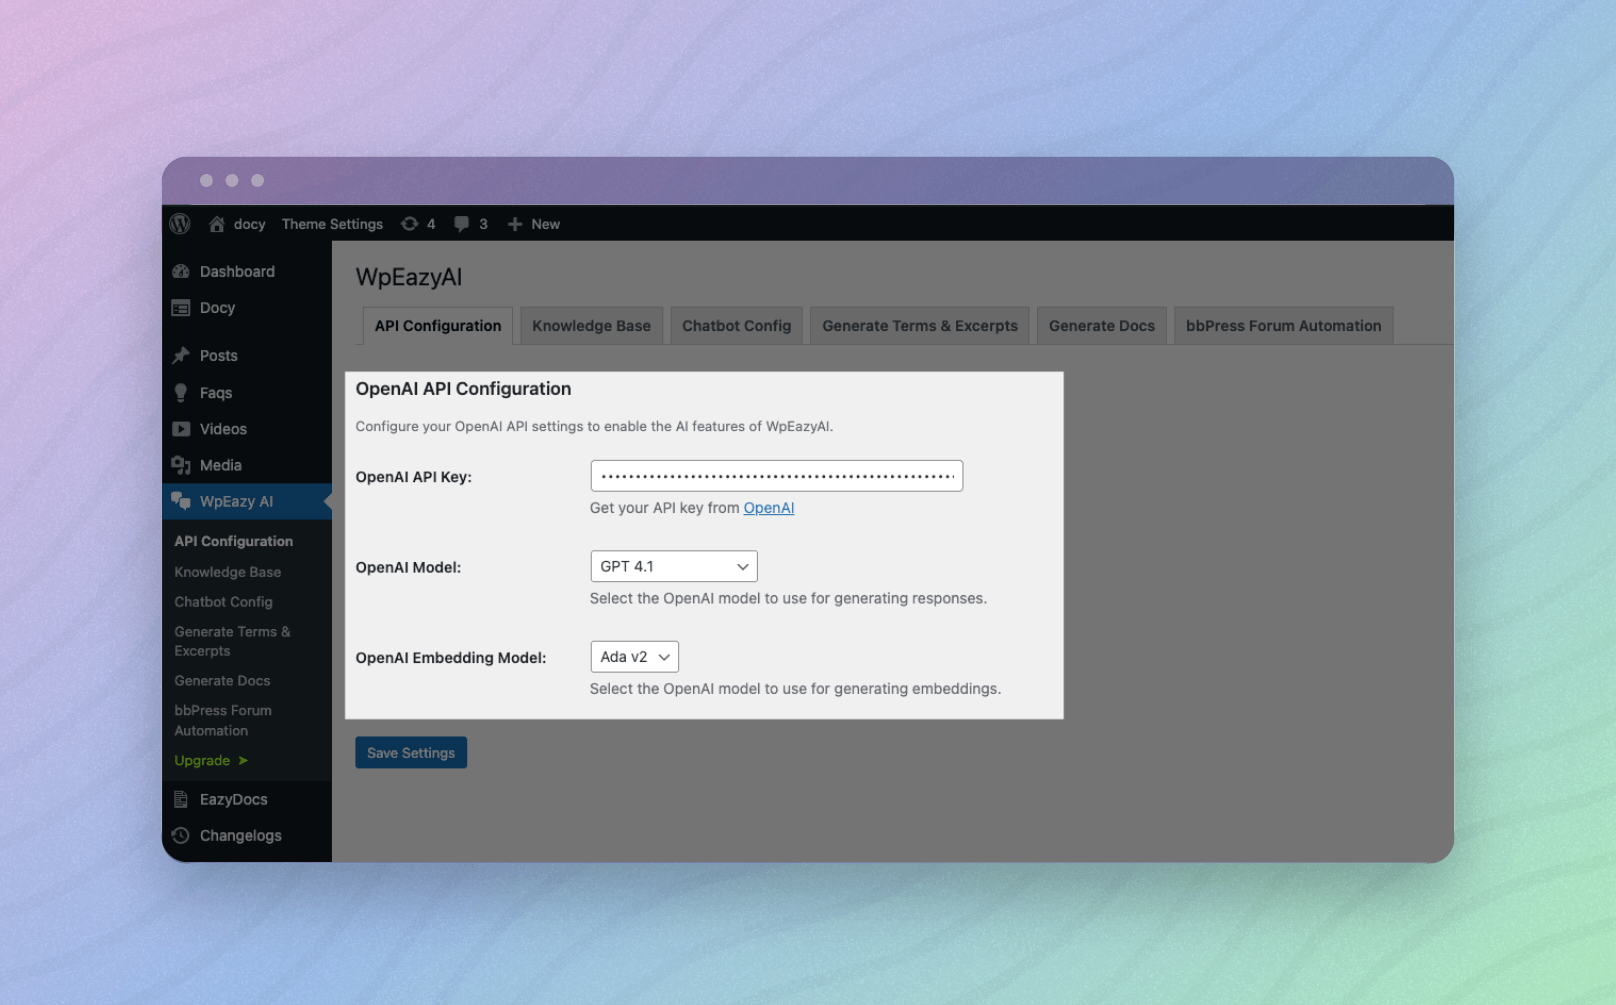Image resolution: width=1616 pixels, height=1005 pixels.
Task: Click the WpEazy AI plugin icon
Action: [x=182, y=501]
